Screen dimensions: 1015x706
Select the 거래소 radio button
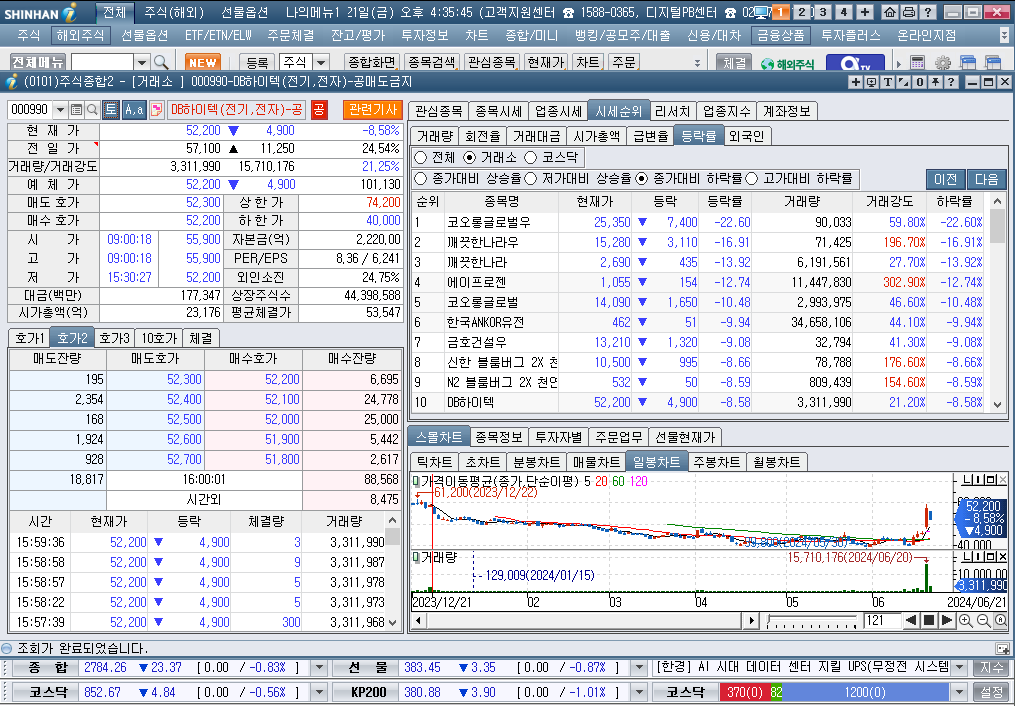[x=470, y=157]
